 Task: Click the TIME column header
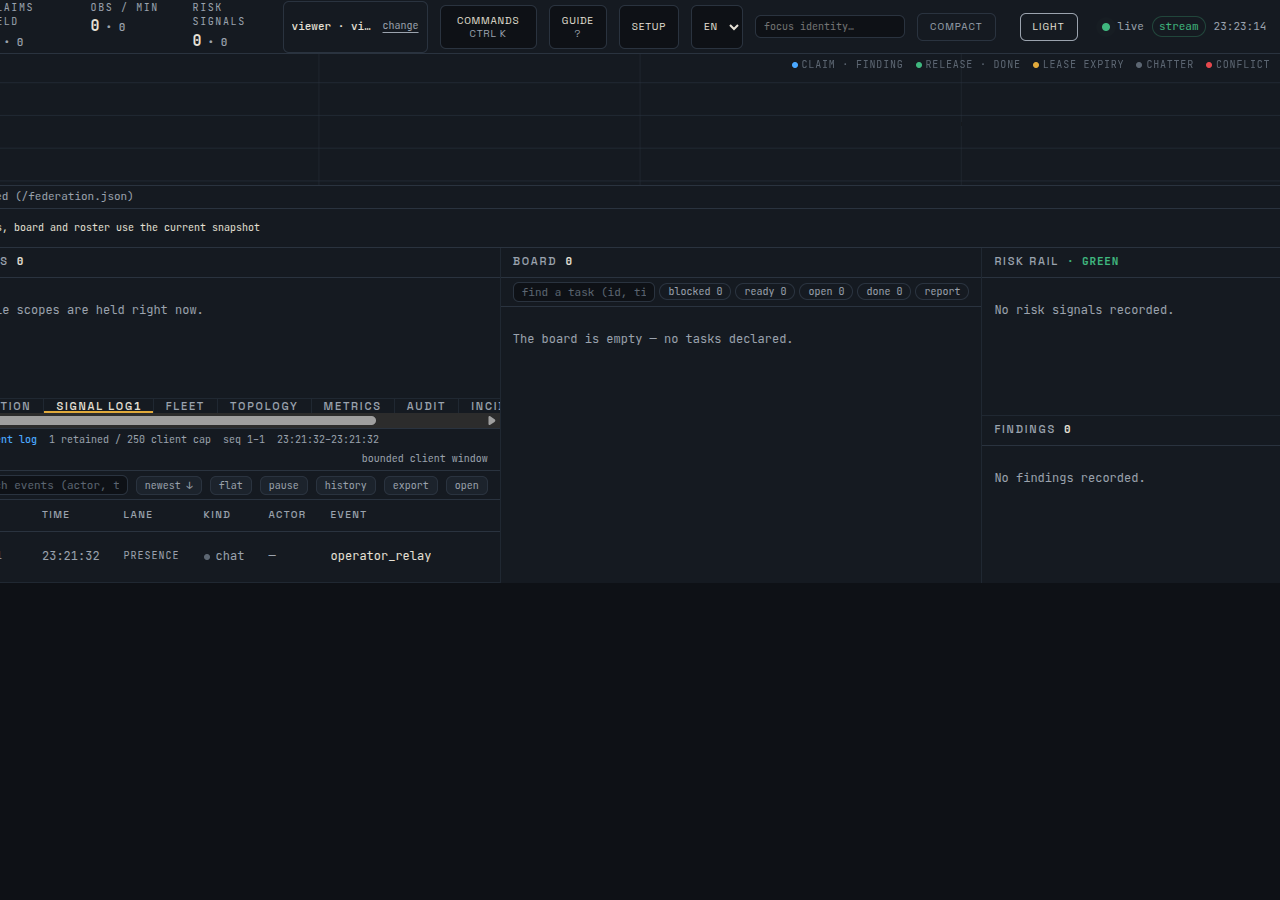pos(56,515)
